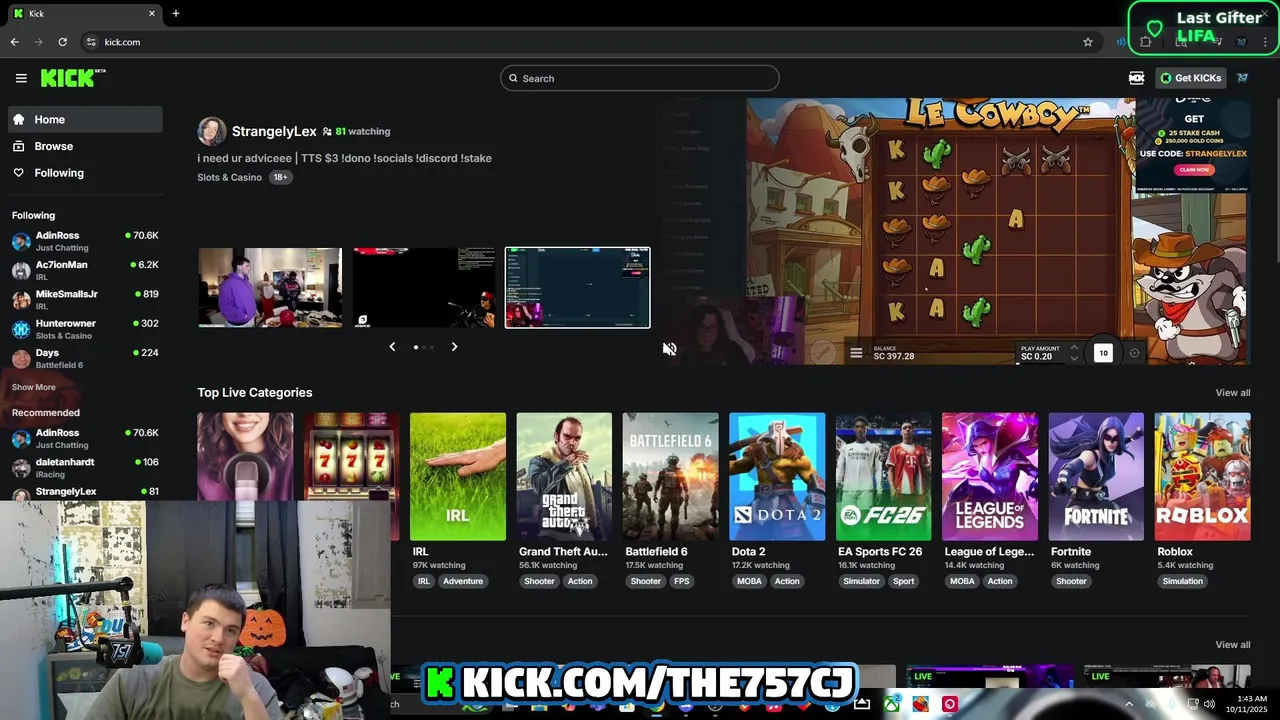Click the Simulator tag under EA Sports FC 26
Screen dimensions: 1280x720
(861, 581)
